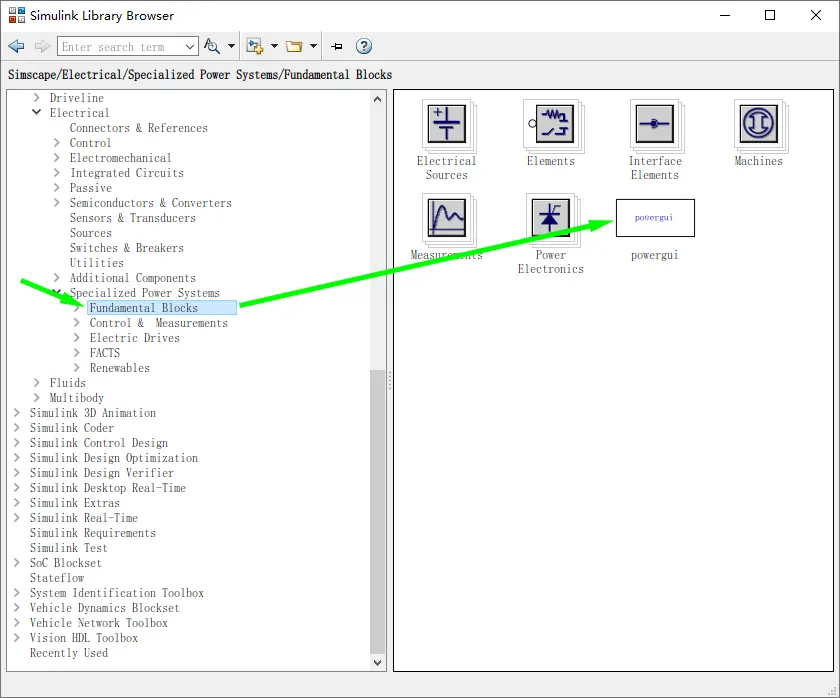
Task: Open the help question mark icon
Action: pos(364,47)
